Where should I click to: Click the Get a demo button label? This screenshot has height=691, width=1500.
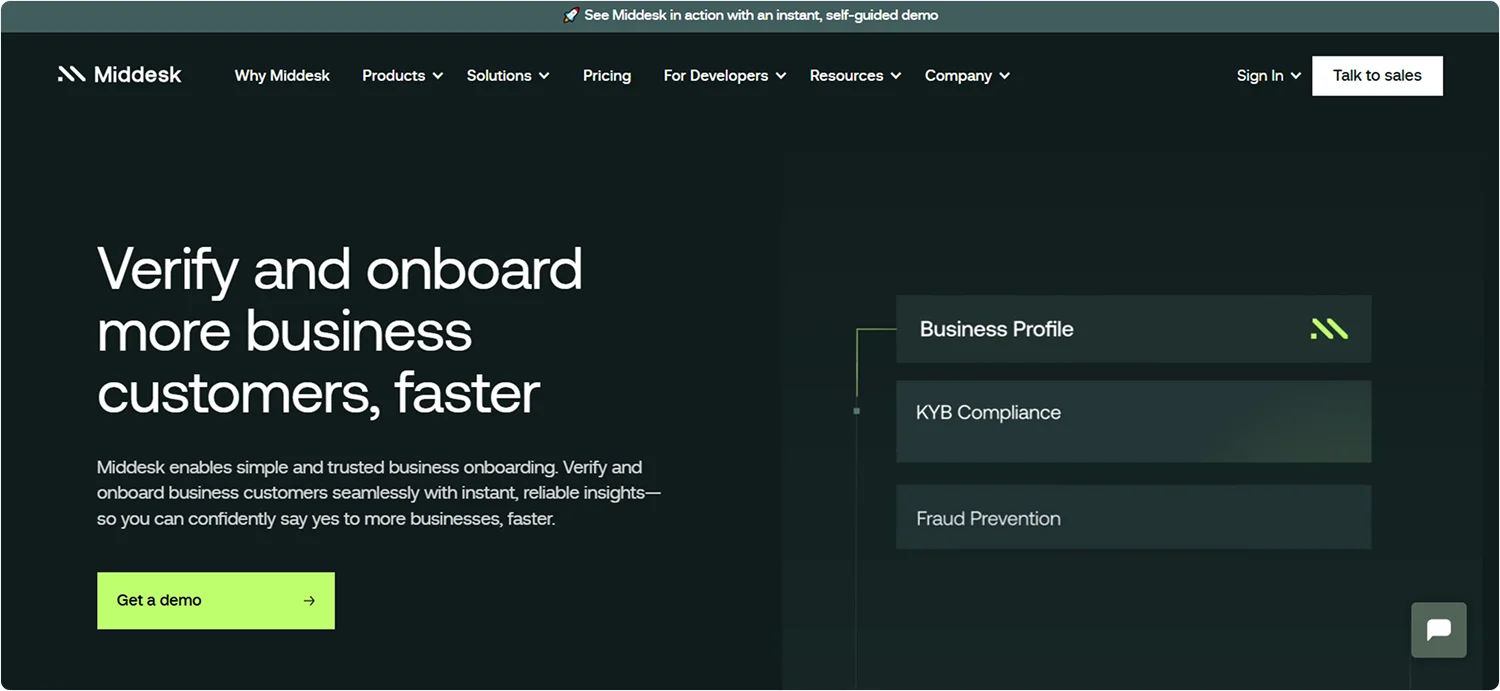159,601
